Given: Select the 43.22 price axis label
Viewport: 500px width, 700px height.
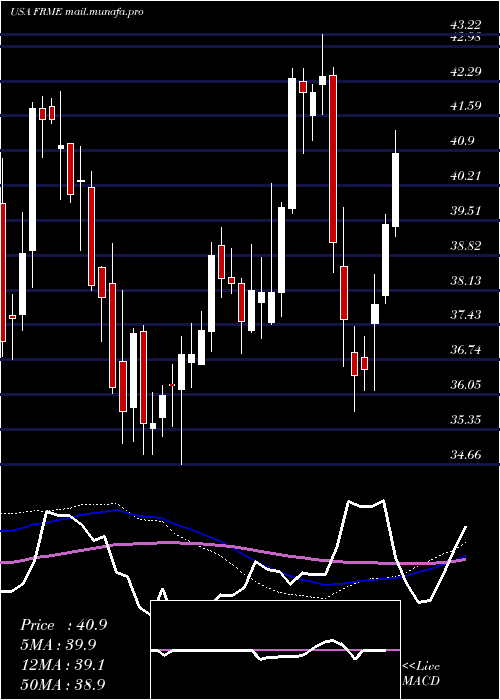Looking at the screenshot, I should pos(466,26).
